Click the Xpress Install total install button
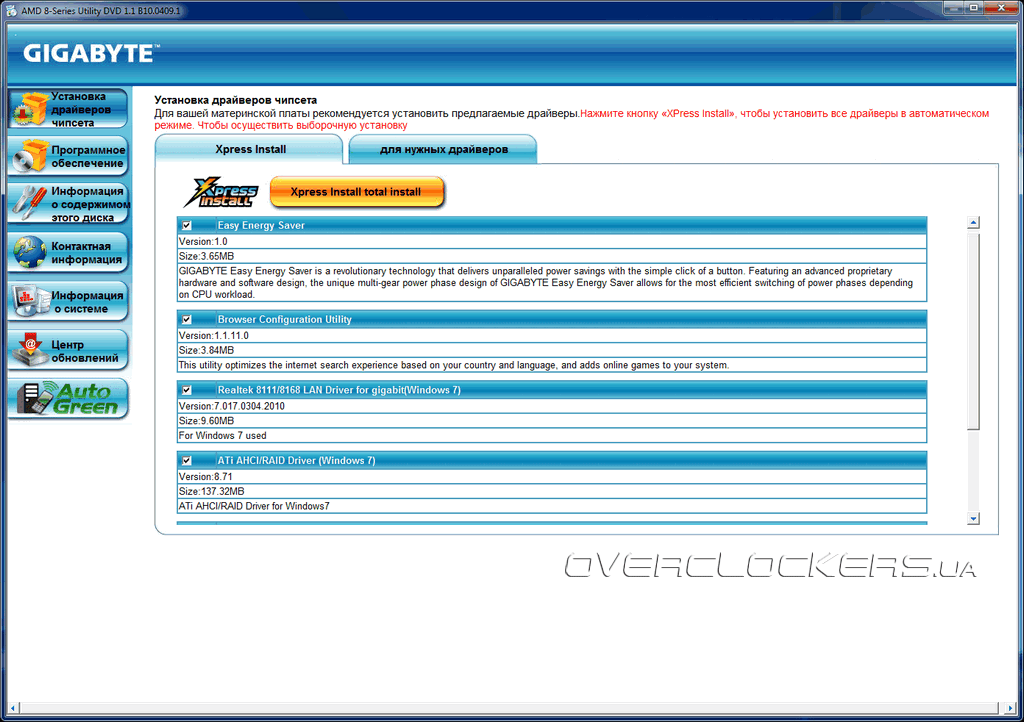The image size is (1024, 722). [x=357, y=192]
